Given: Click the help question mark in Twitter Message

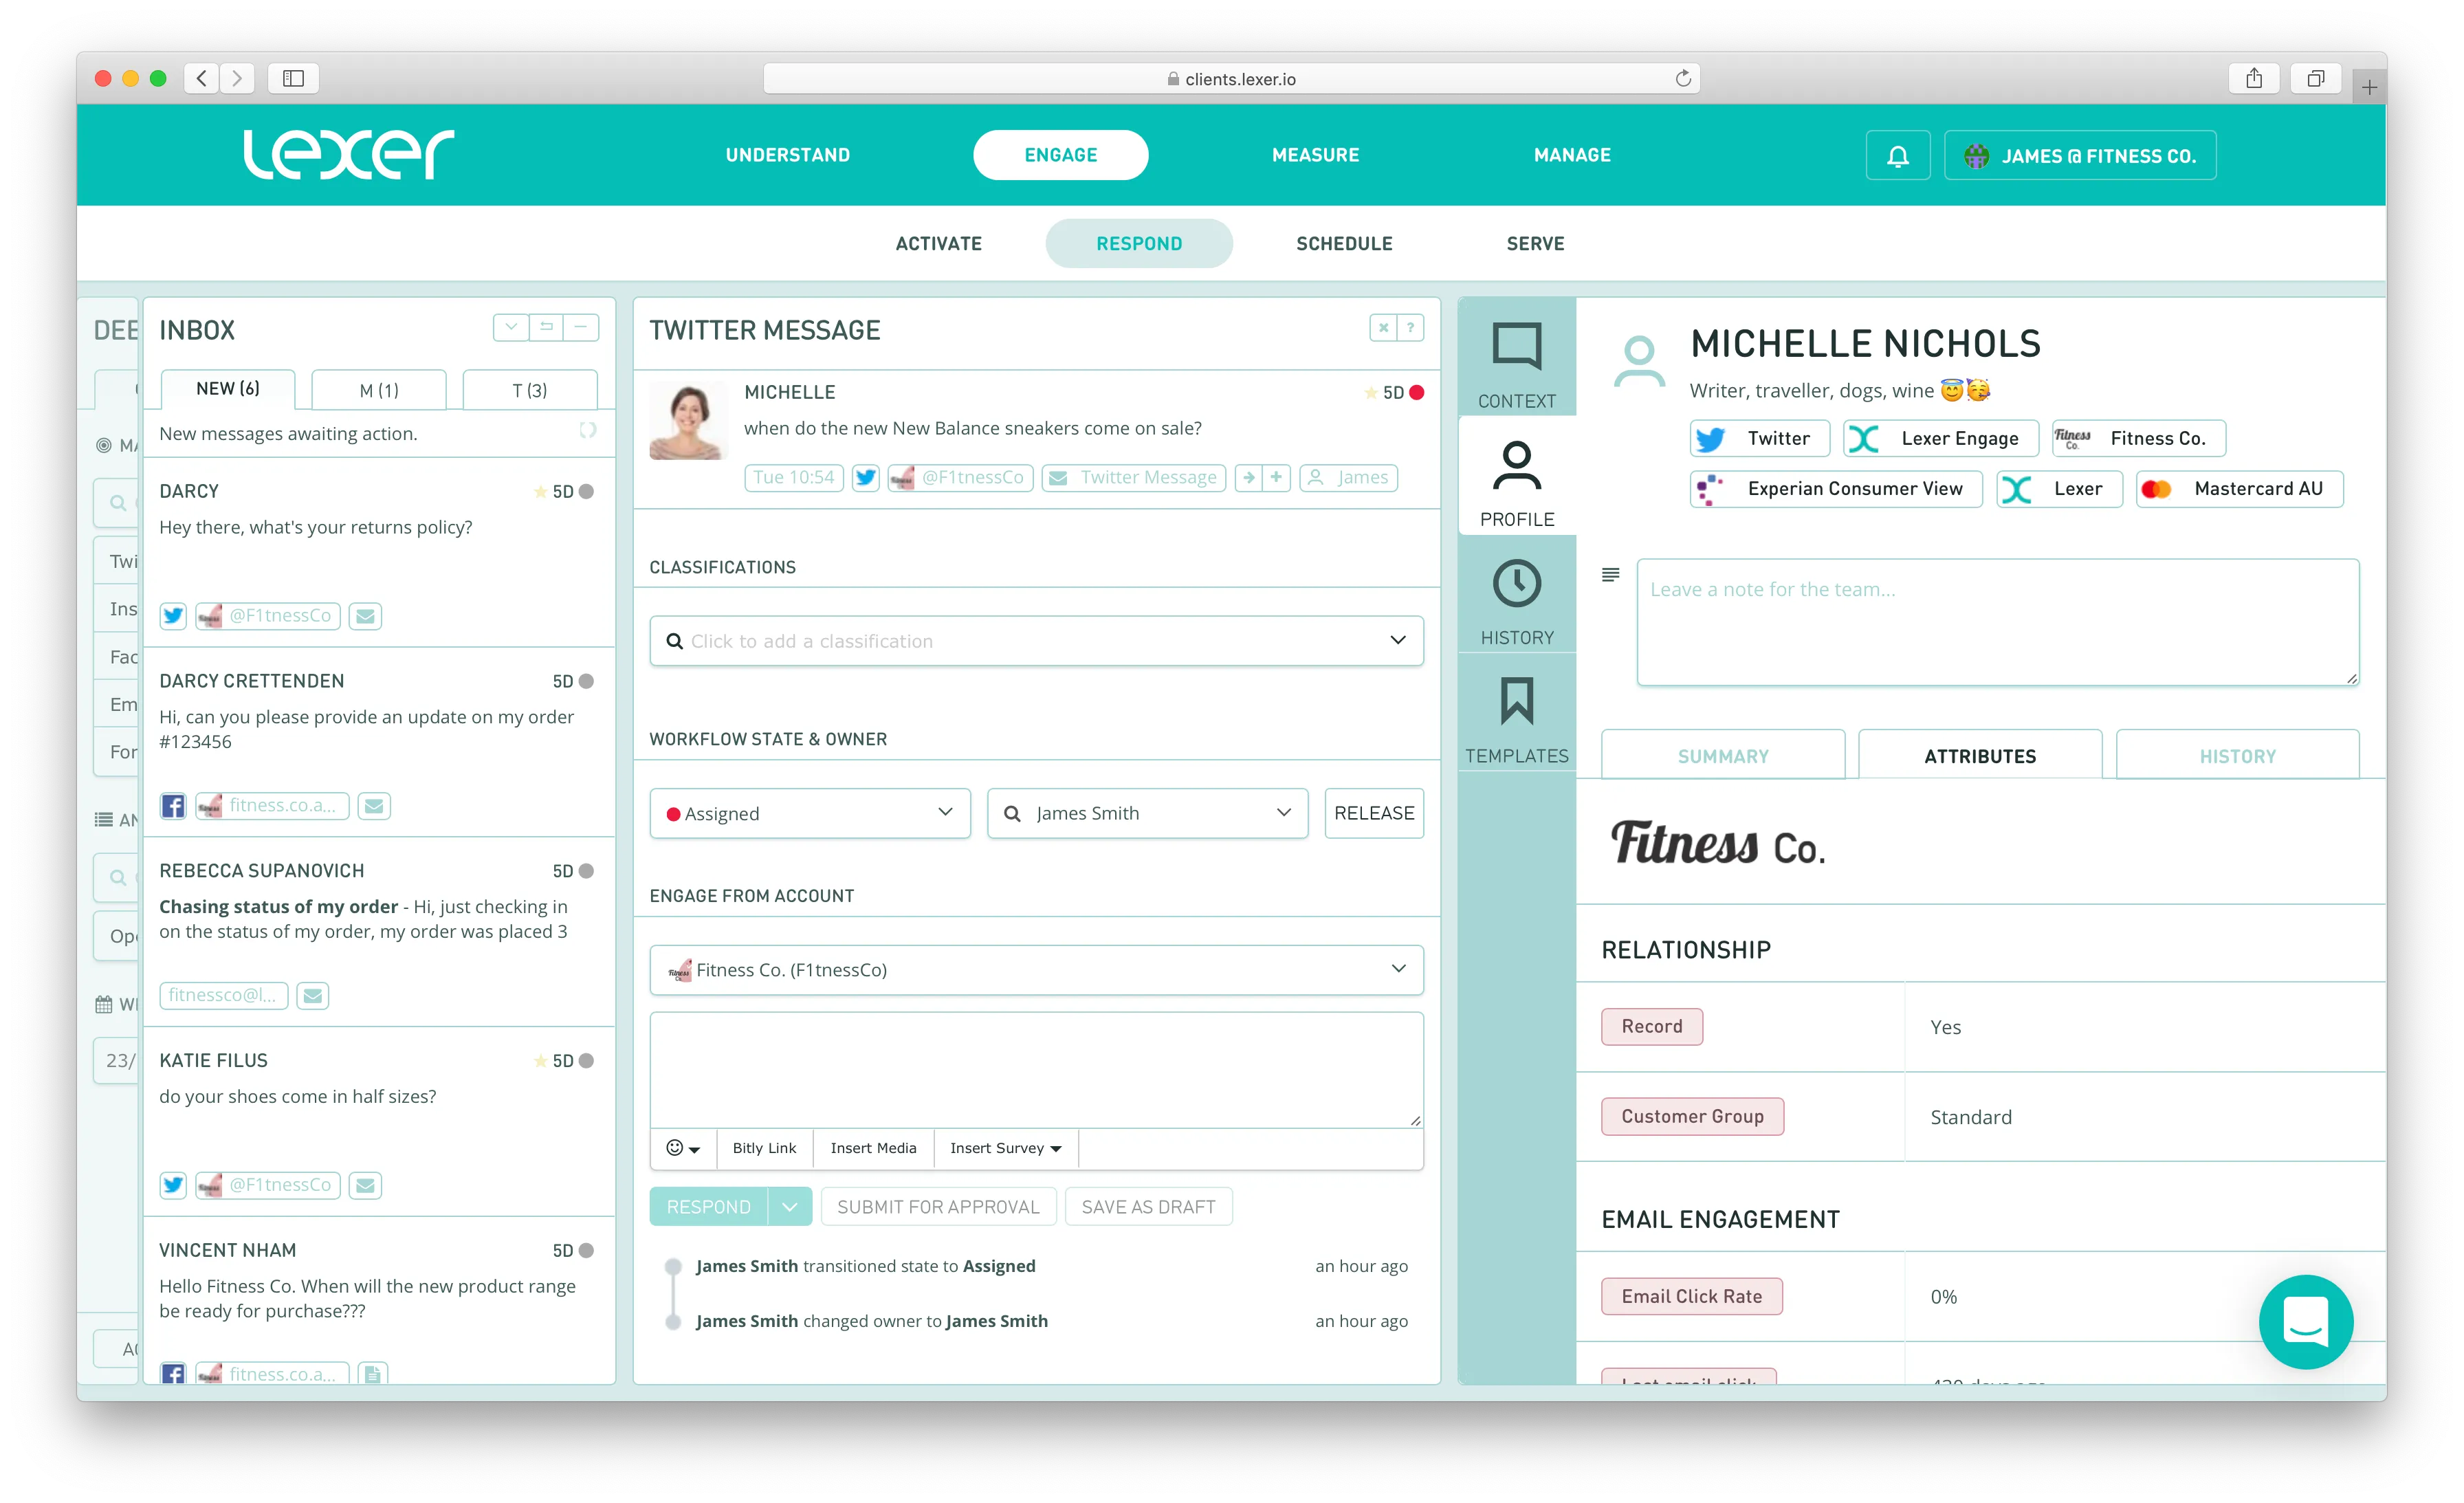Looking at the screenshot, I should pyautogui.click(x=1410, y=328).
